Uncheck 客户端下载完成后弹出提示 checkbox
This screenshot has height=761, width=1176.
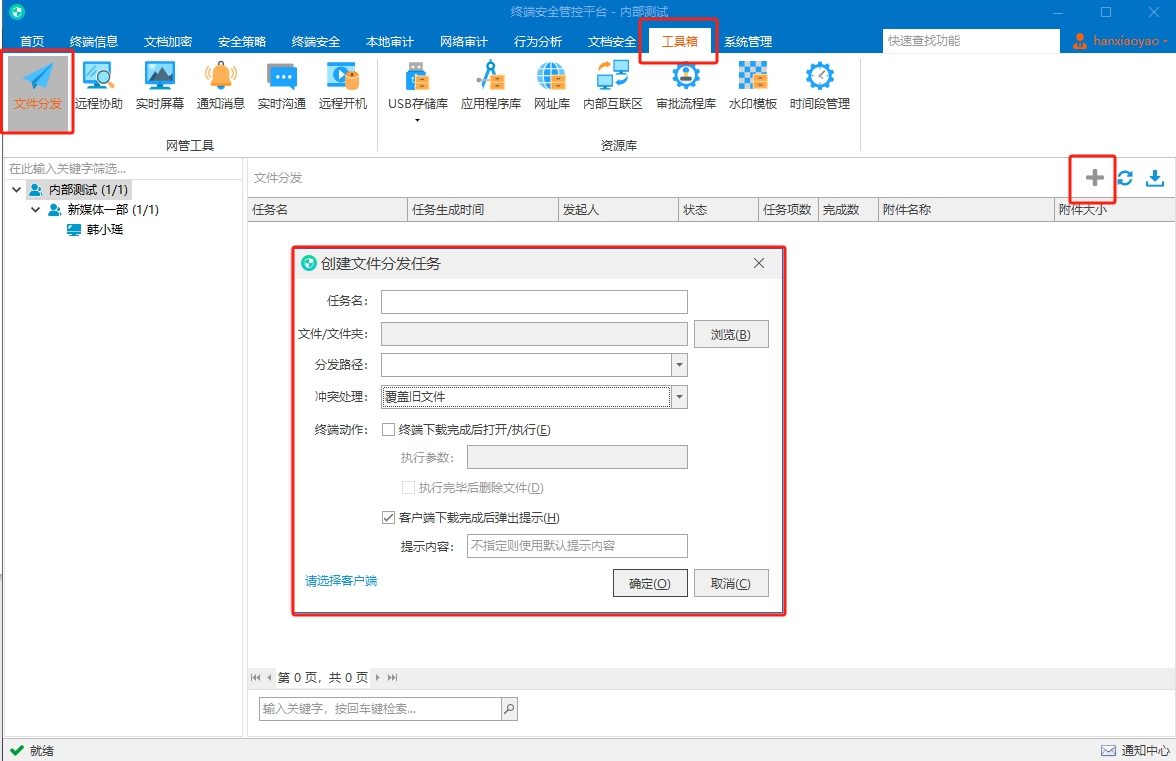(x=388, y=517)
